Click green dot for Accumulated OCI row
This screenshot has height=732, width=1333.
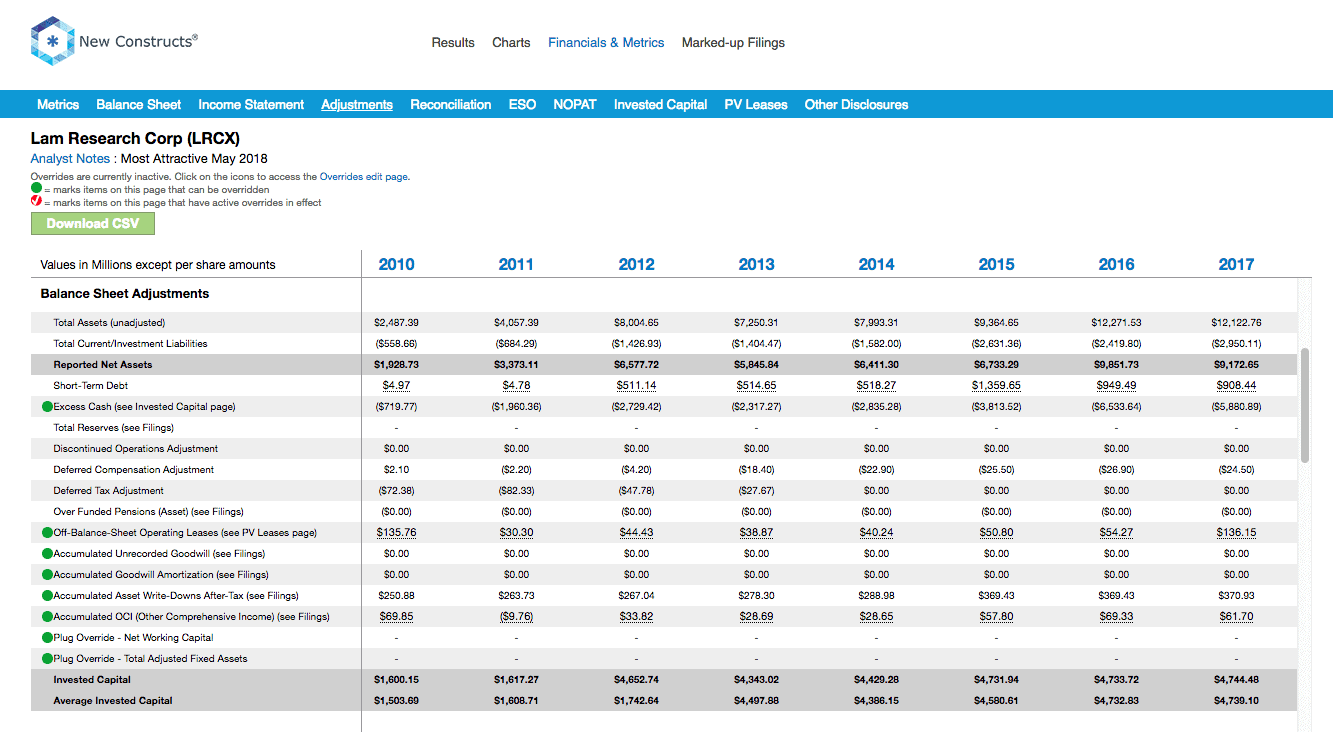pos(47,617)
